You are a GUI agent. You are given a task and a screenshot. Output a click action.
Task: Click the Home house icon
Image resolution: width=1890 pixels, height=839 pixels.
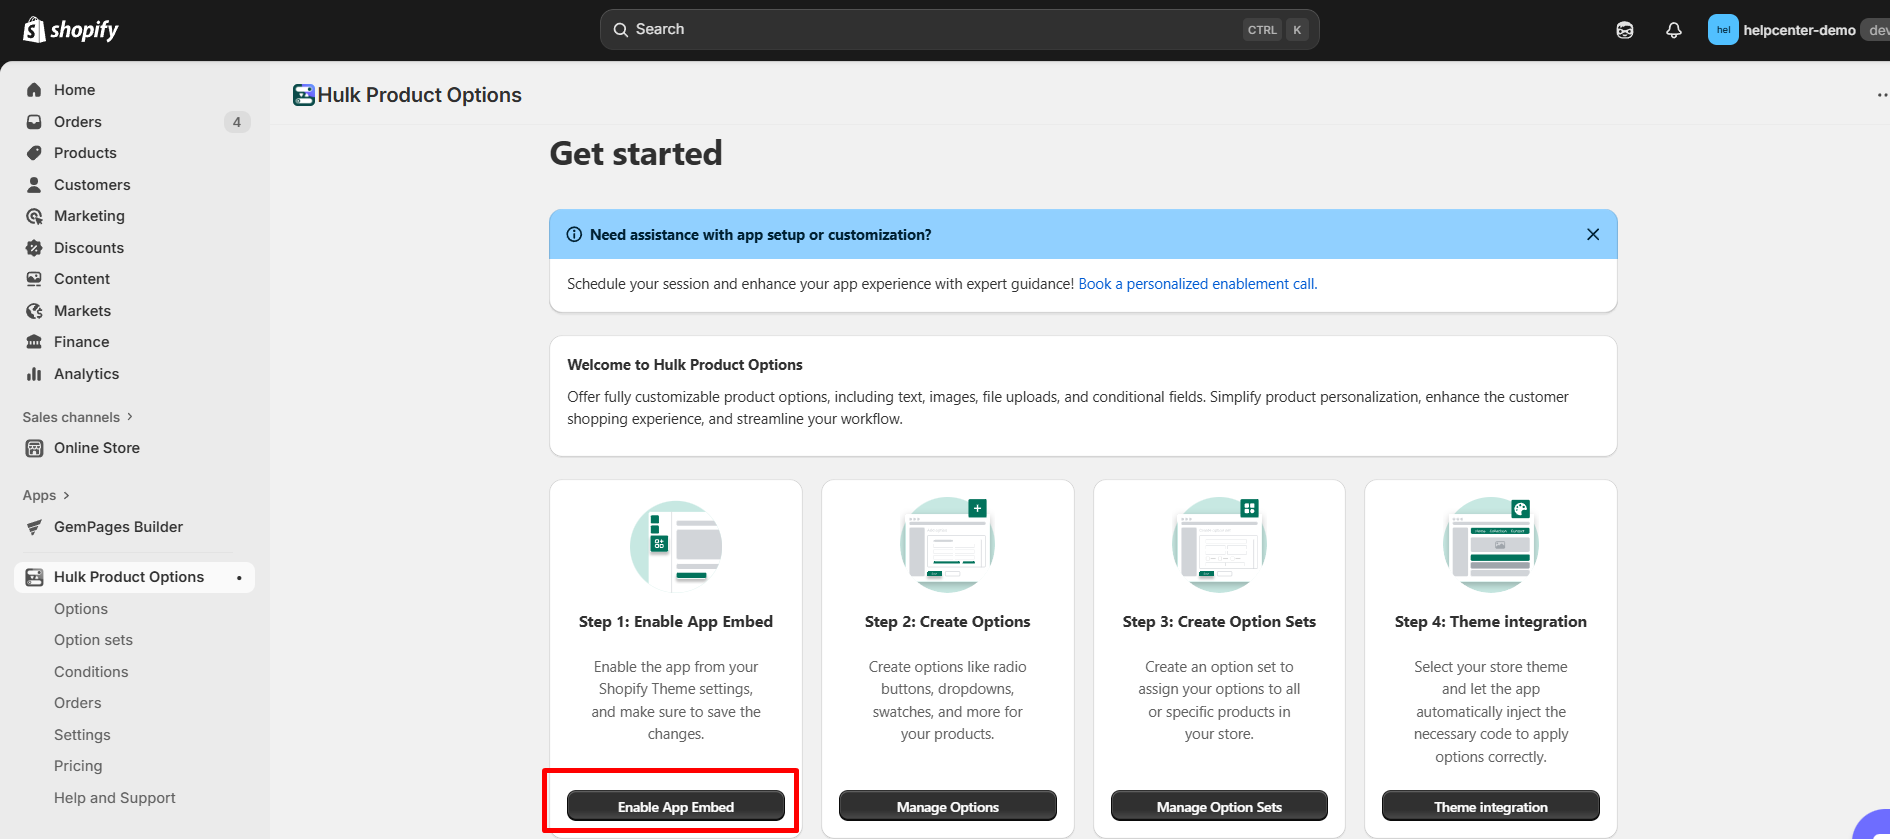click(34, 90)
